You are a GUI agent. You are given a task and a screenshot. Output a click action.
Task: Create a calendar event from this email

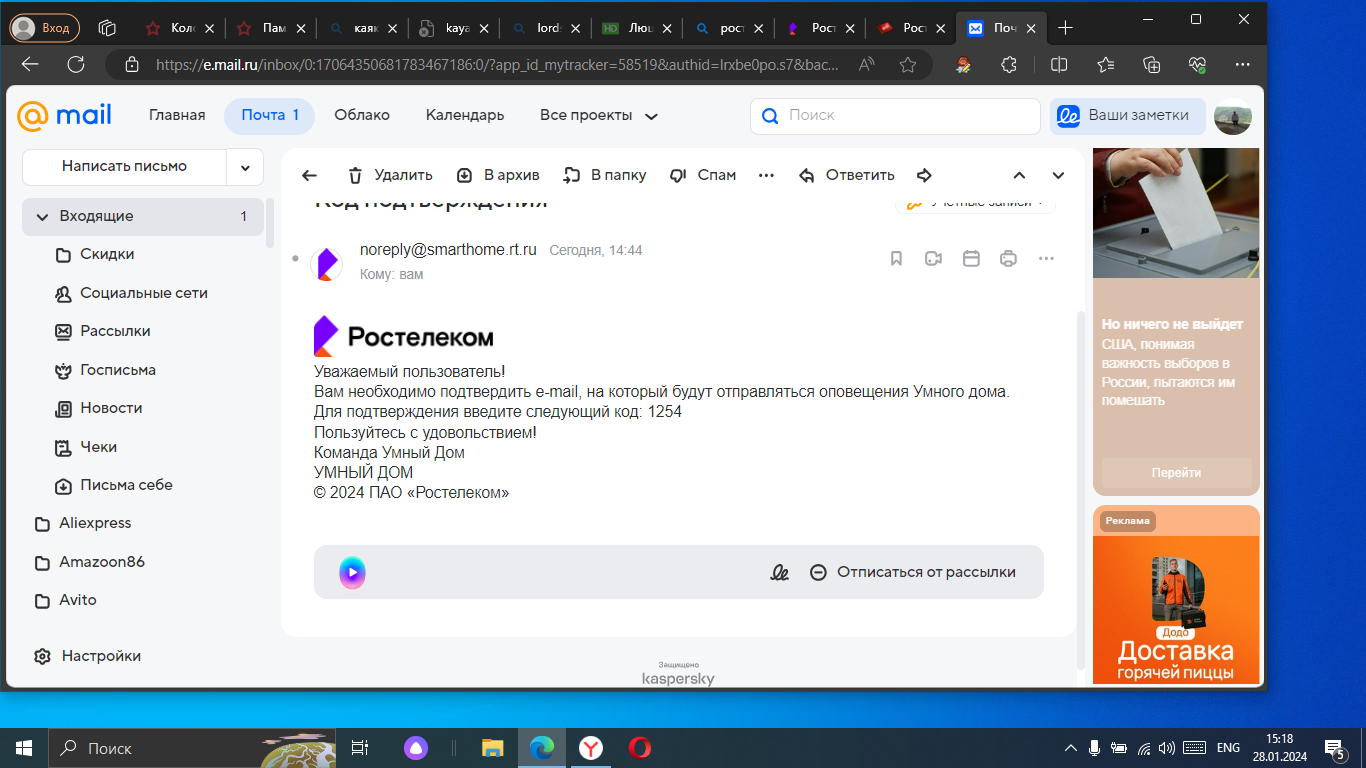tap(971, 259)
